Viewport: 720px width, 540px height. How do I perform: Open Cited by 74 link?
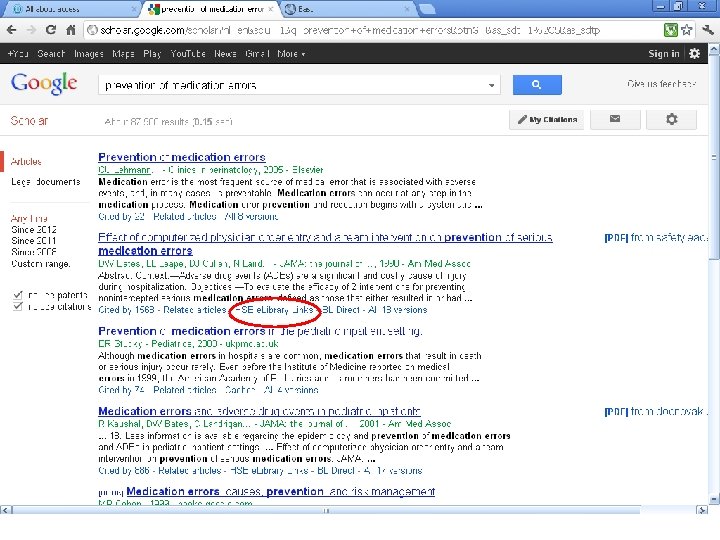tap(121, 390)
